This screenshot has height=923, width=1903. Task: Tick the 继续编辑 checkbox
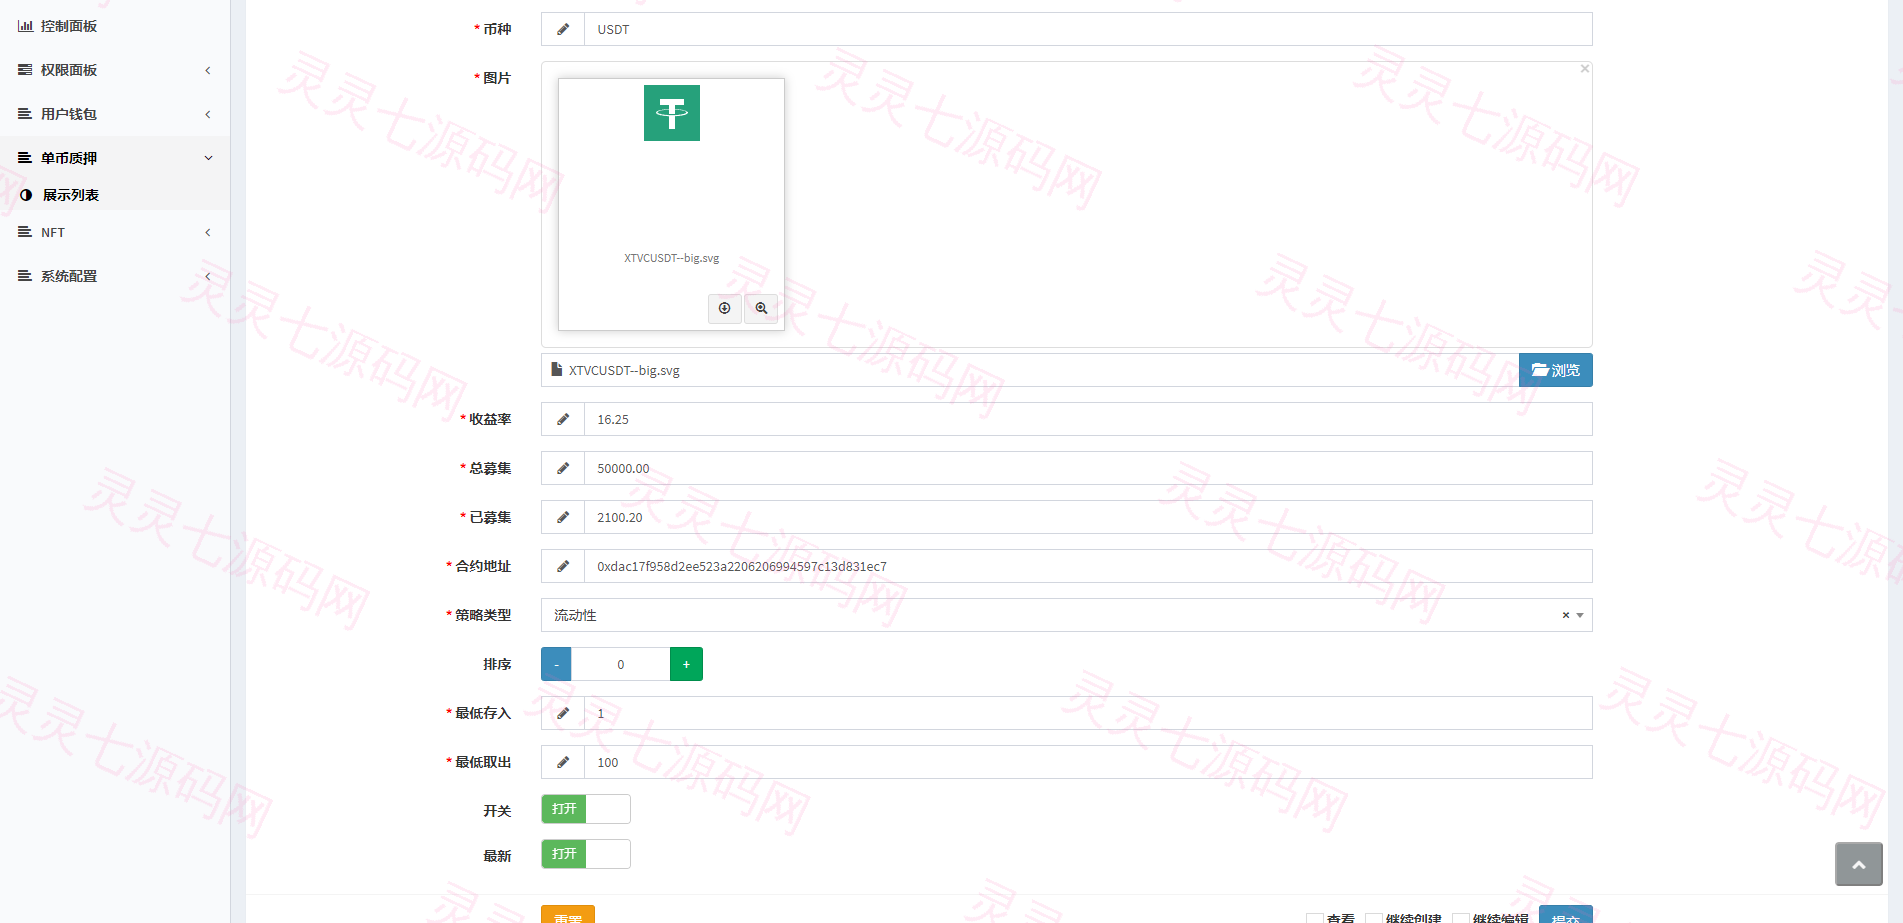point(1461,918)
